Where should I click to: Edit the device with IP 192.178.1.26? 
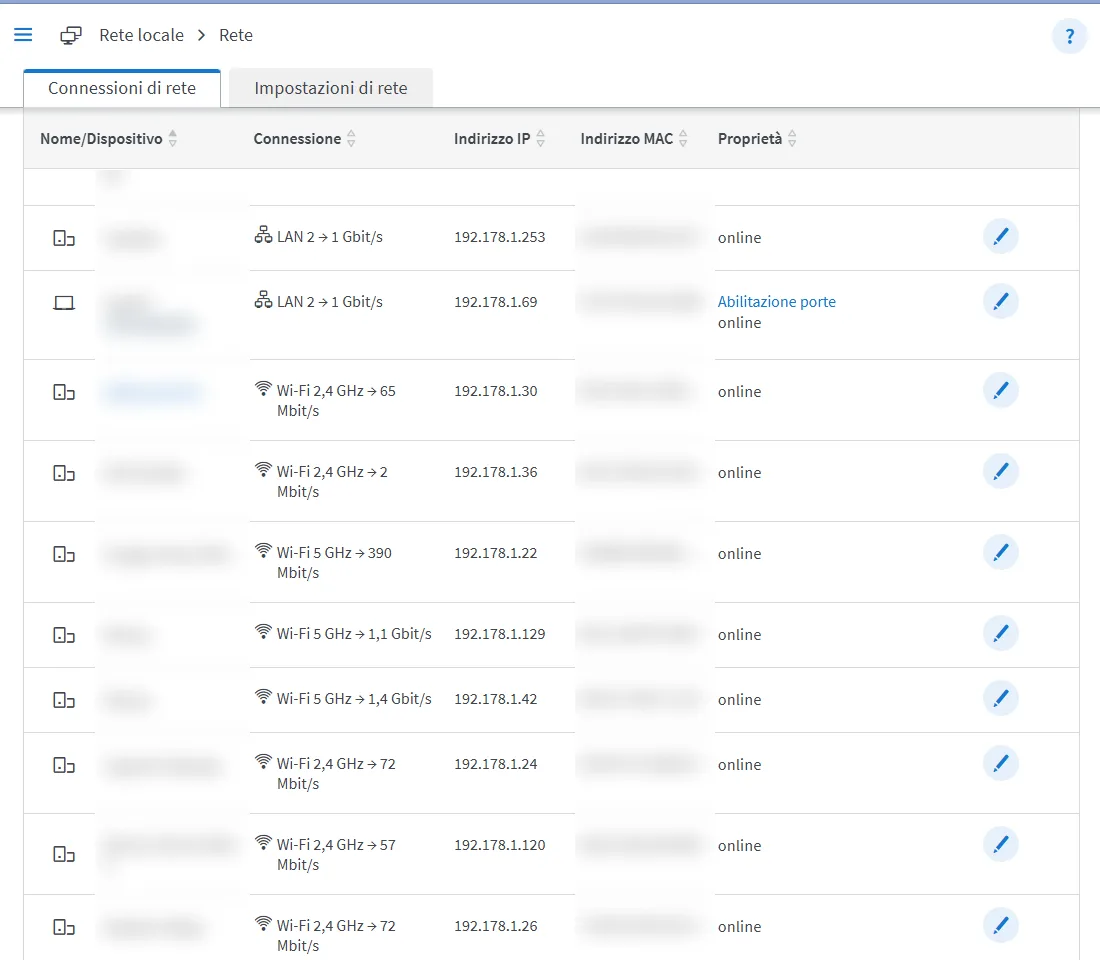click(x=1000, y=925)
